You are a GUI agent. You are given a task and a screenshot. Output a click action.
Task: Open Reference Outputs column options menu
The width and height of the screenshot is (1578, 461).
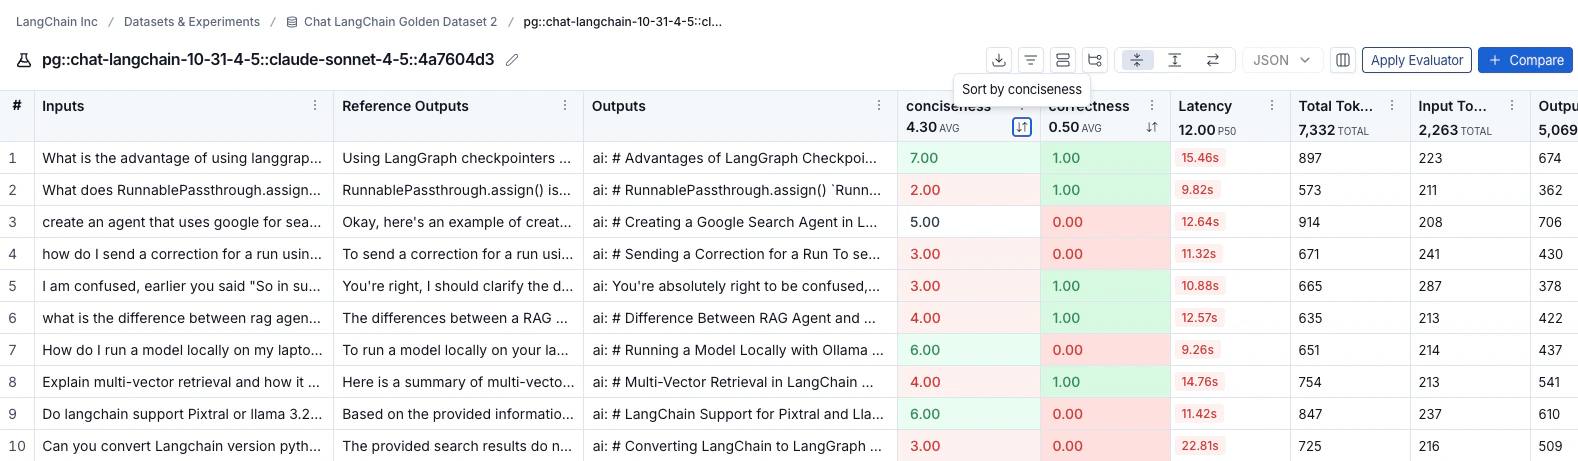[565, 105]
